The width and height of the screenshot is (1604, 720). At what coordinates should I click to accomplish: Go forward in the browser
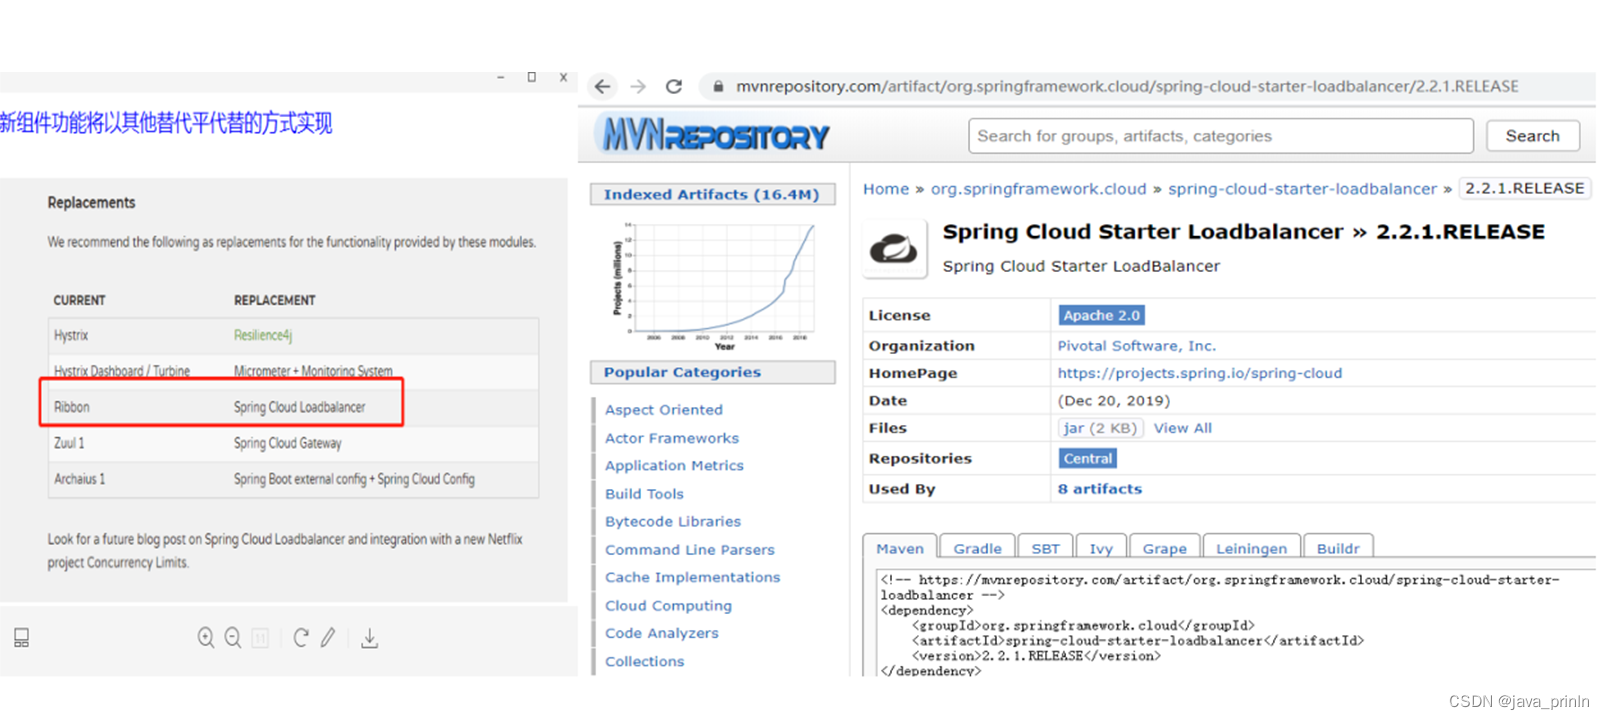click(638, 87)
